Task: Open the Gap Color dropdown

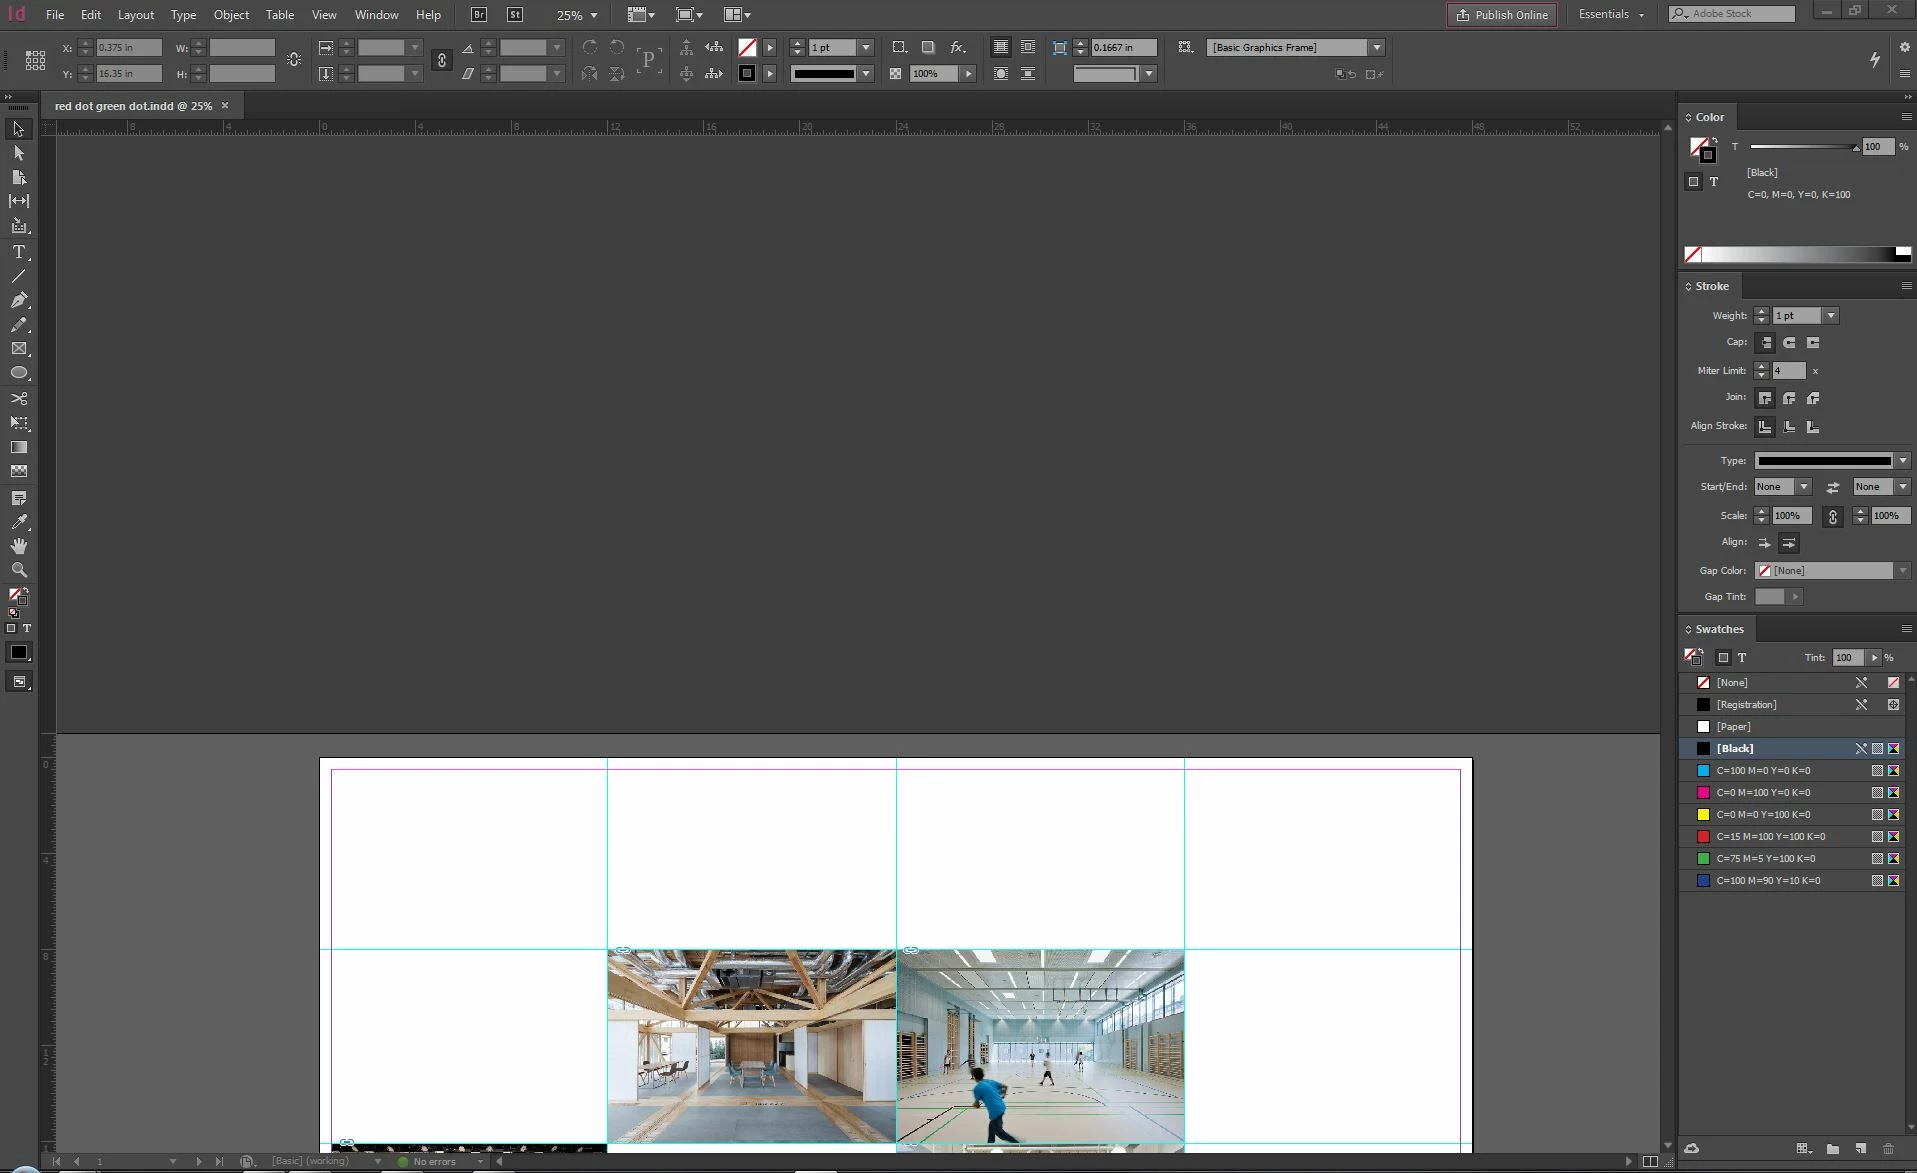Action: (1902, 571)
